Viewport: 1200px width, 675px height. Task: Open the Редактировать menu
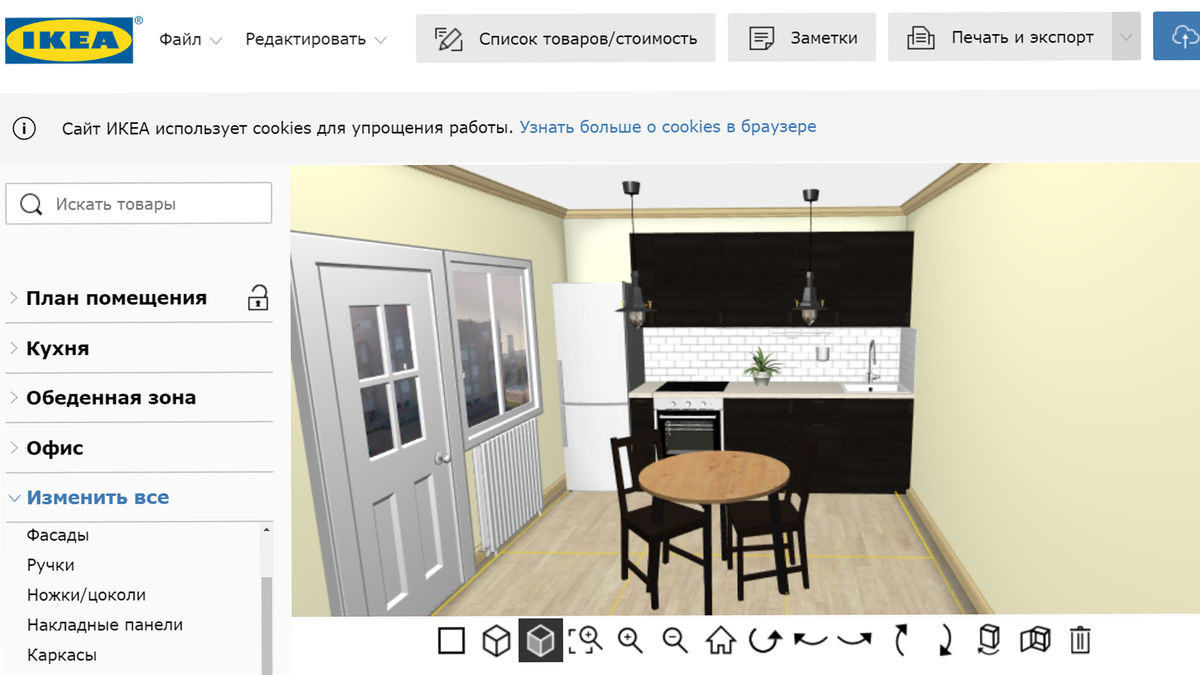point(316,39)
